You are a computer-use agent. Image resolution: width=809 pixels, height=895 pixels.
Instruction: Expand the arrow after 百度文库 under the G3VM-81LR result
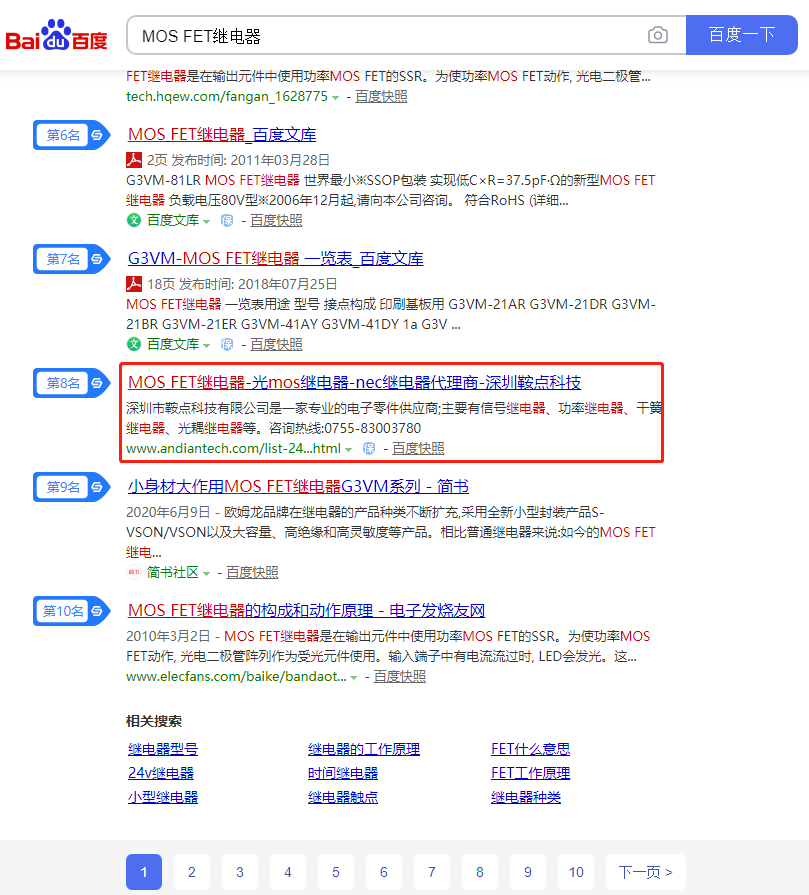point(207,221)
